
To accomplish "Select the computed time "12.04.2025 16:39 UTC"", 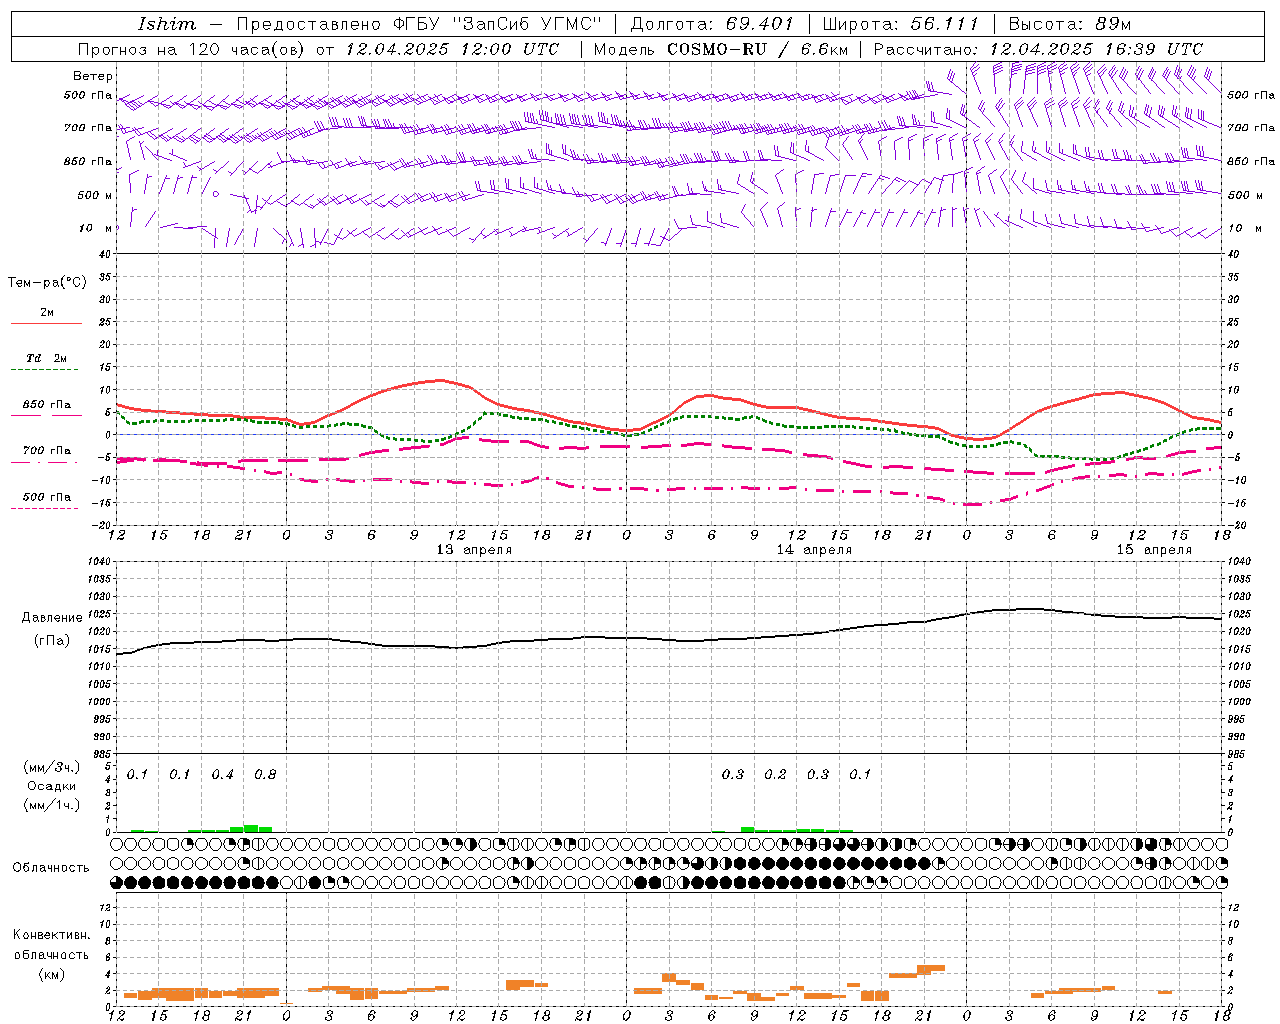I will [x=1096, y=49].
